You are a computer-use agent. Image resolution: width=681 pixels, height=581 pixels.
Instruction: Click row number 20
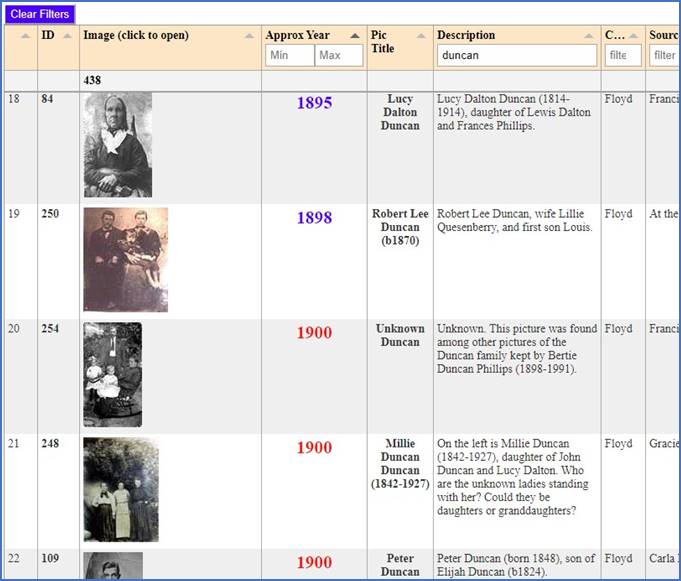14,329
